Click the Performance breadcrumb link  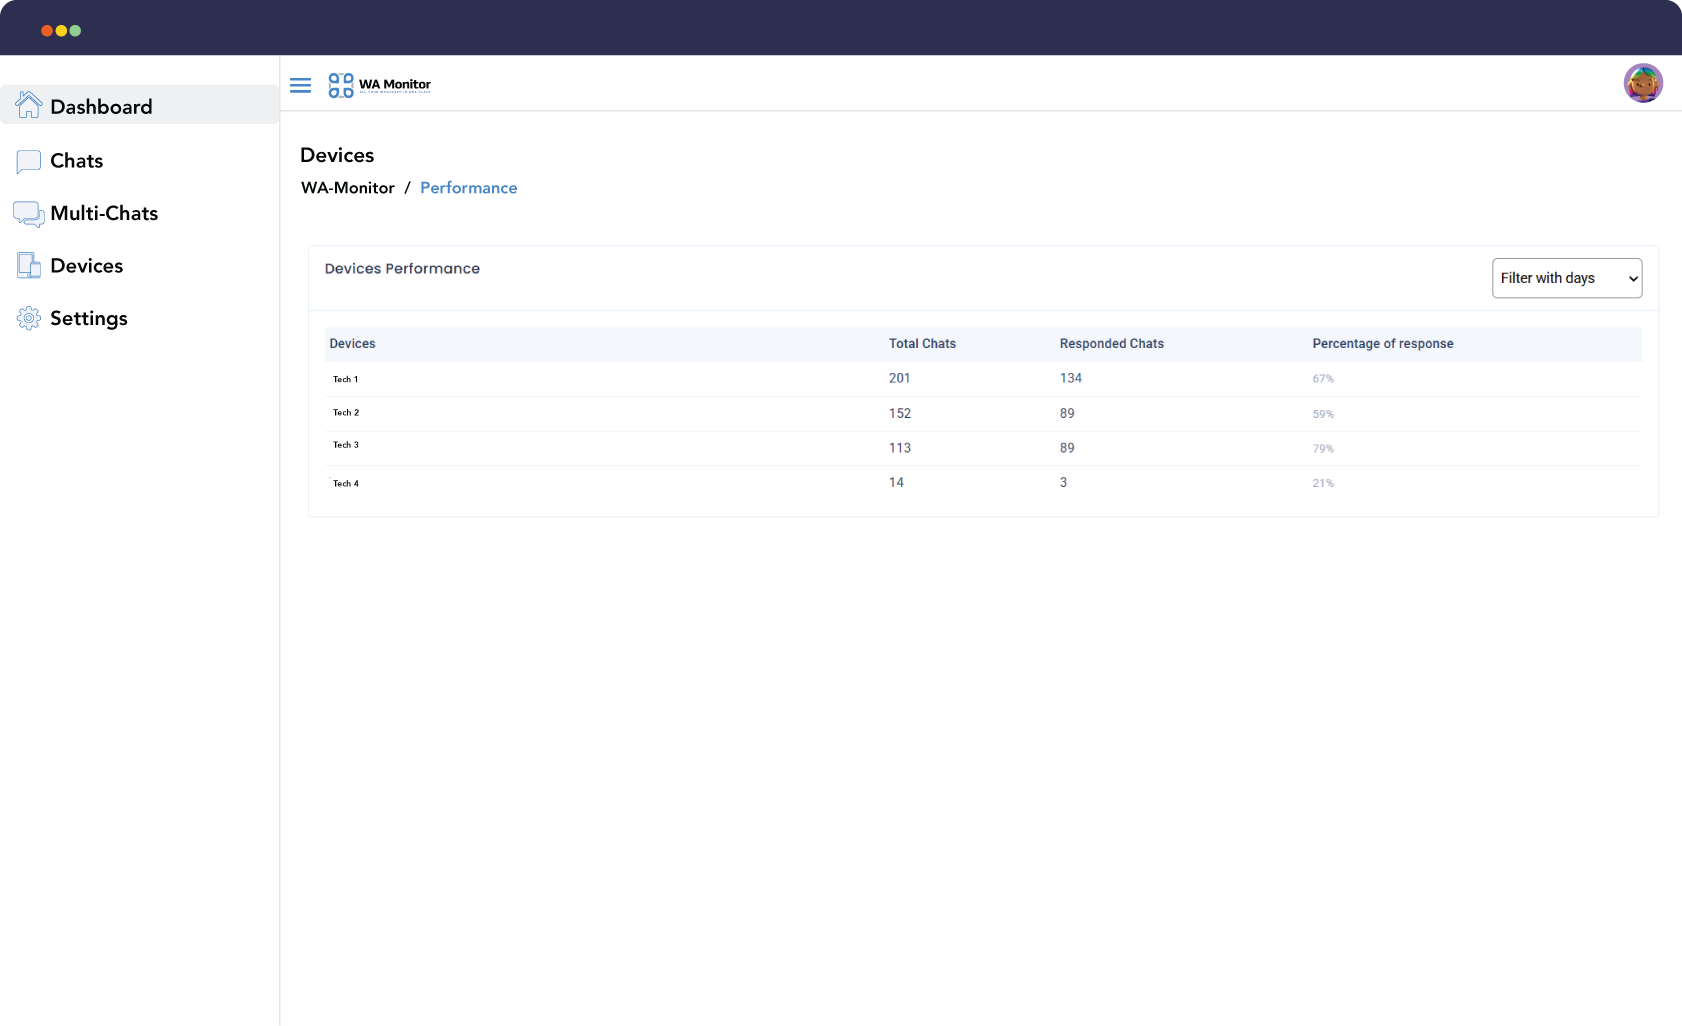click(x=468, y=188)
